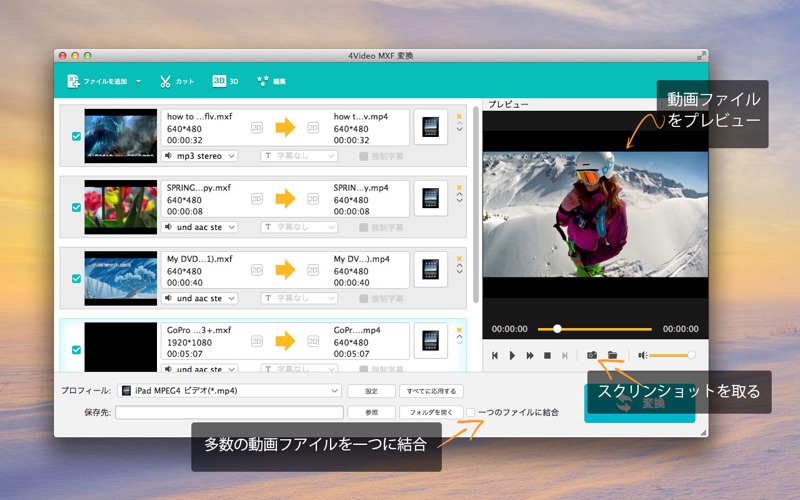Remove My DVD...1).mxf with orange X
This screenshot has height=500, width=800.
[x=459, y=258]
